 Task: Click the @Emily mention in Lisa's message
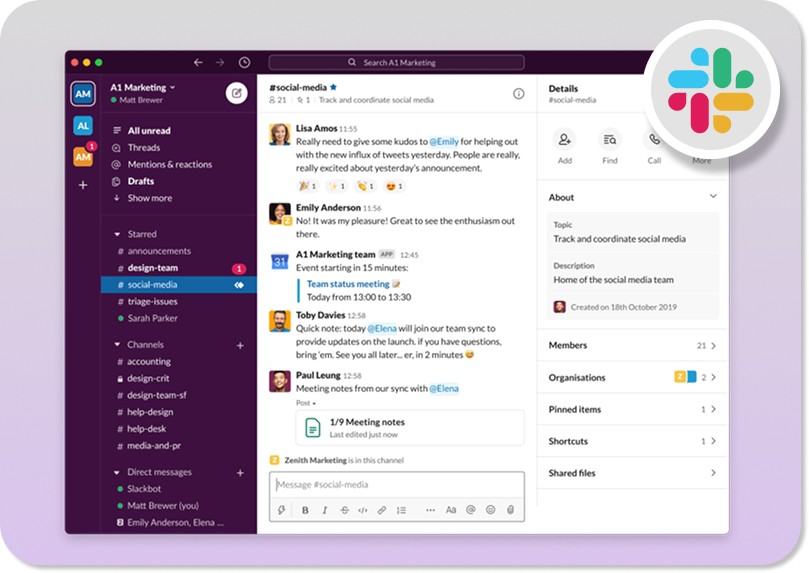444,141
